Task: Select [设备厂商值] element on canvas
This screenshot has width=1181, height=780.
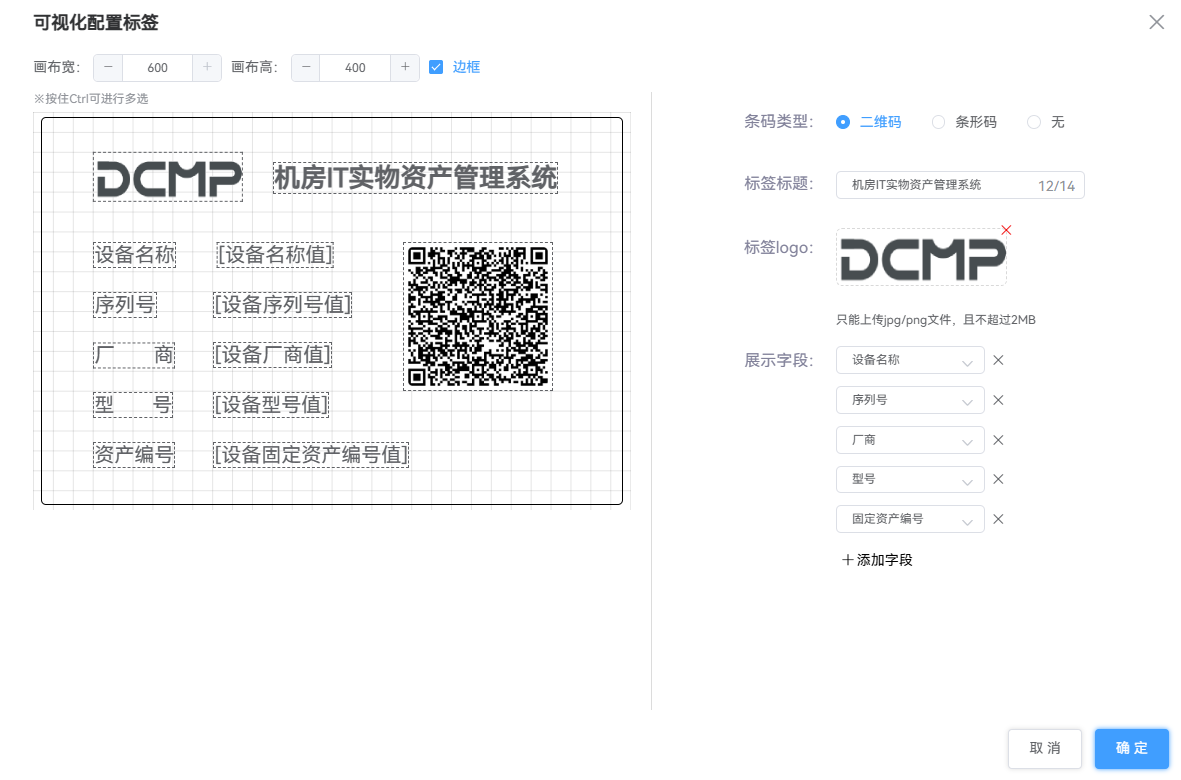Action: coord(273,355)
